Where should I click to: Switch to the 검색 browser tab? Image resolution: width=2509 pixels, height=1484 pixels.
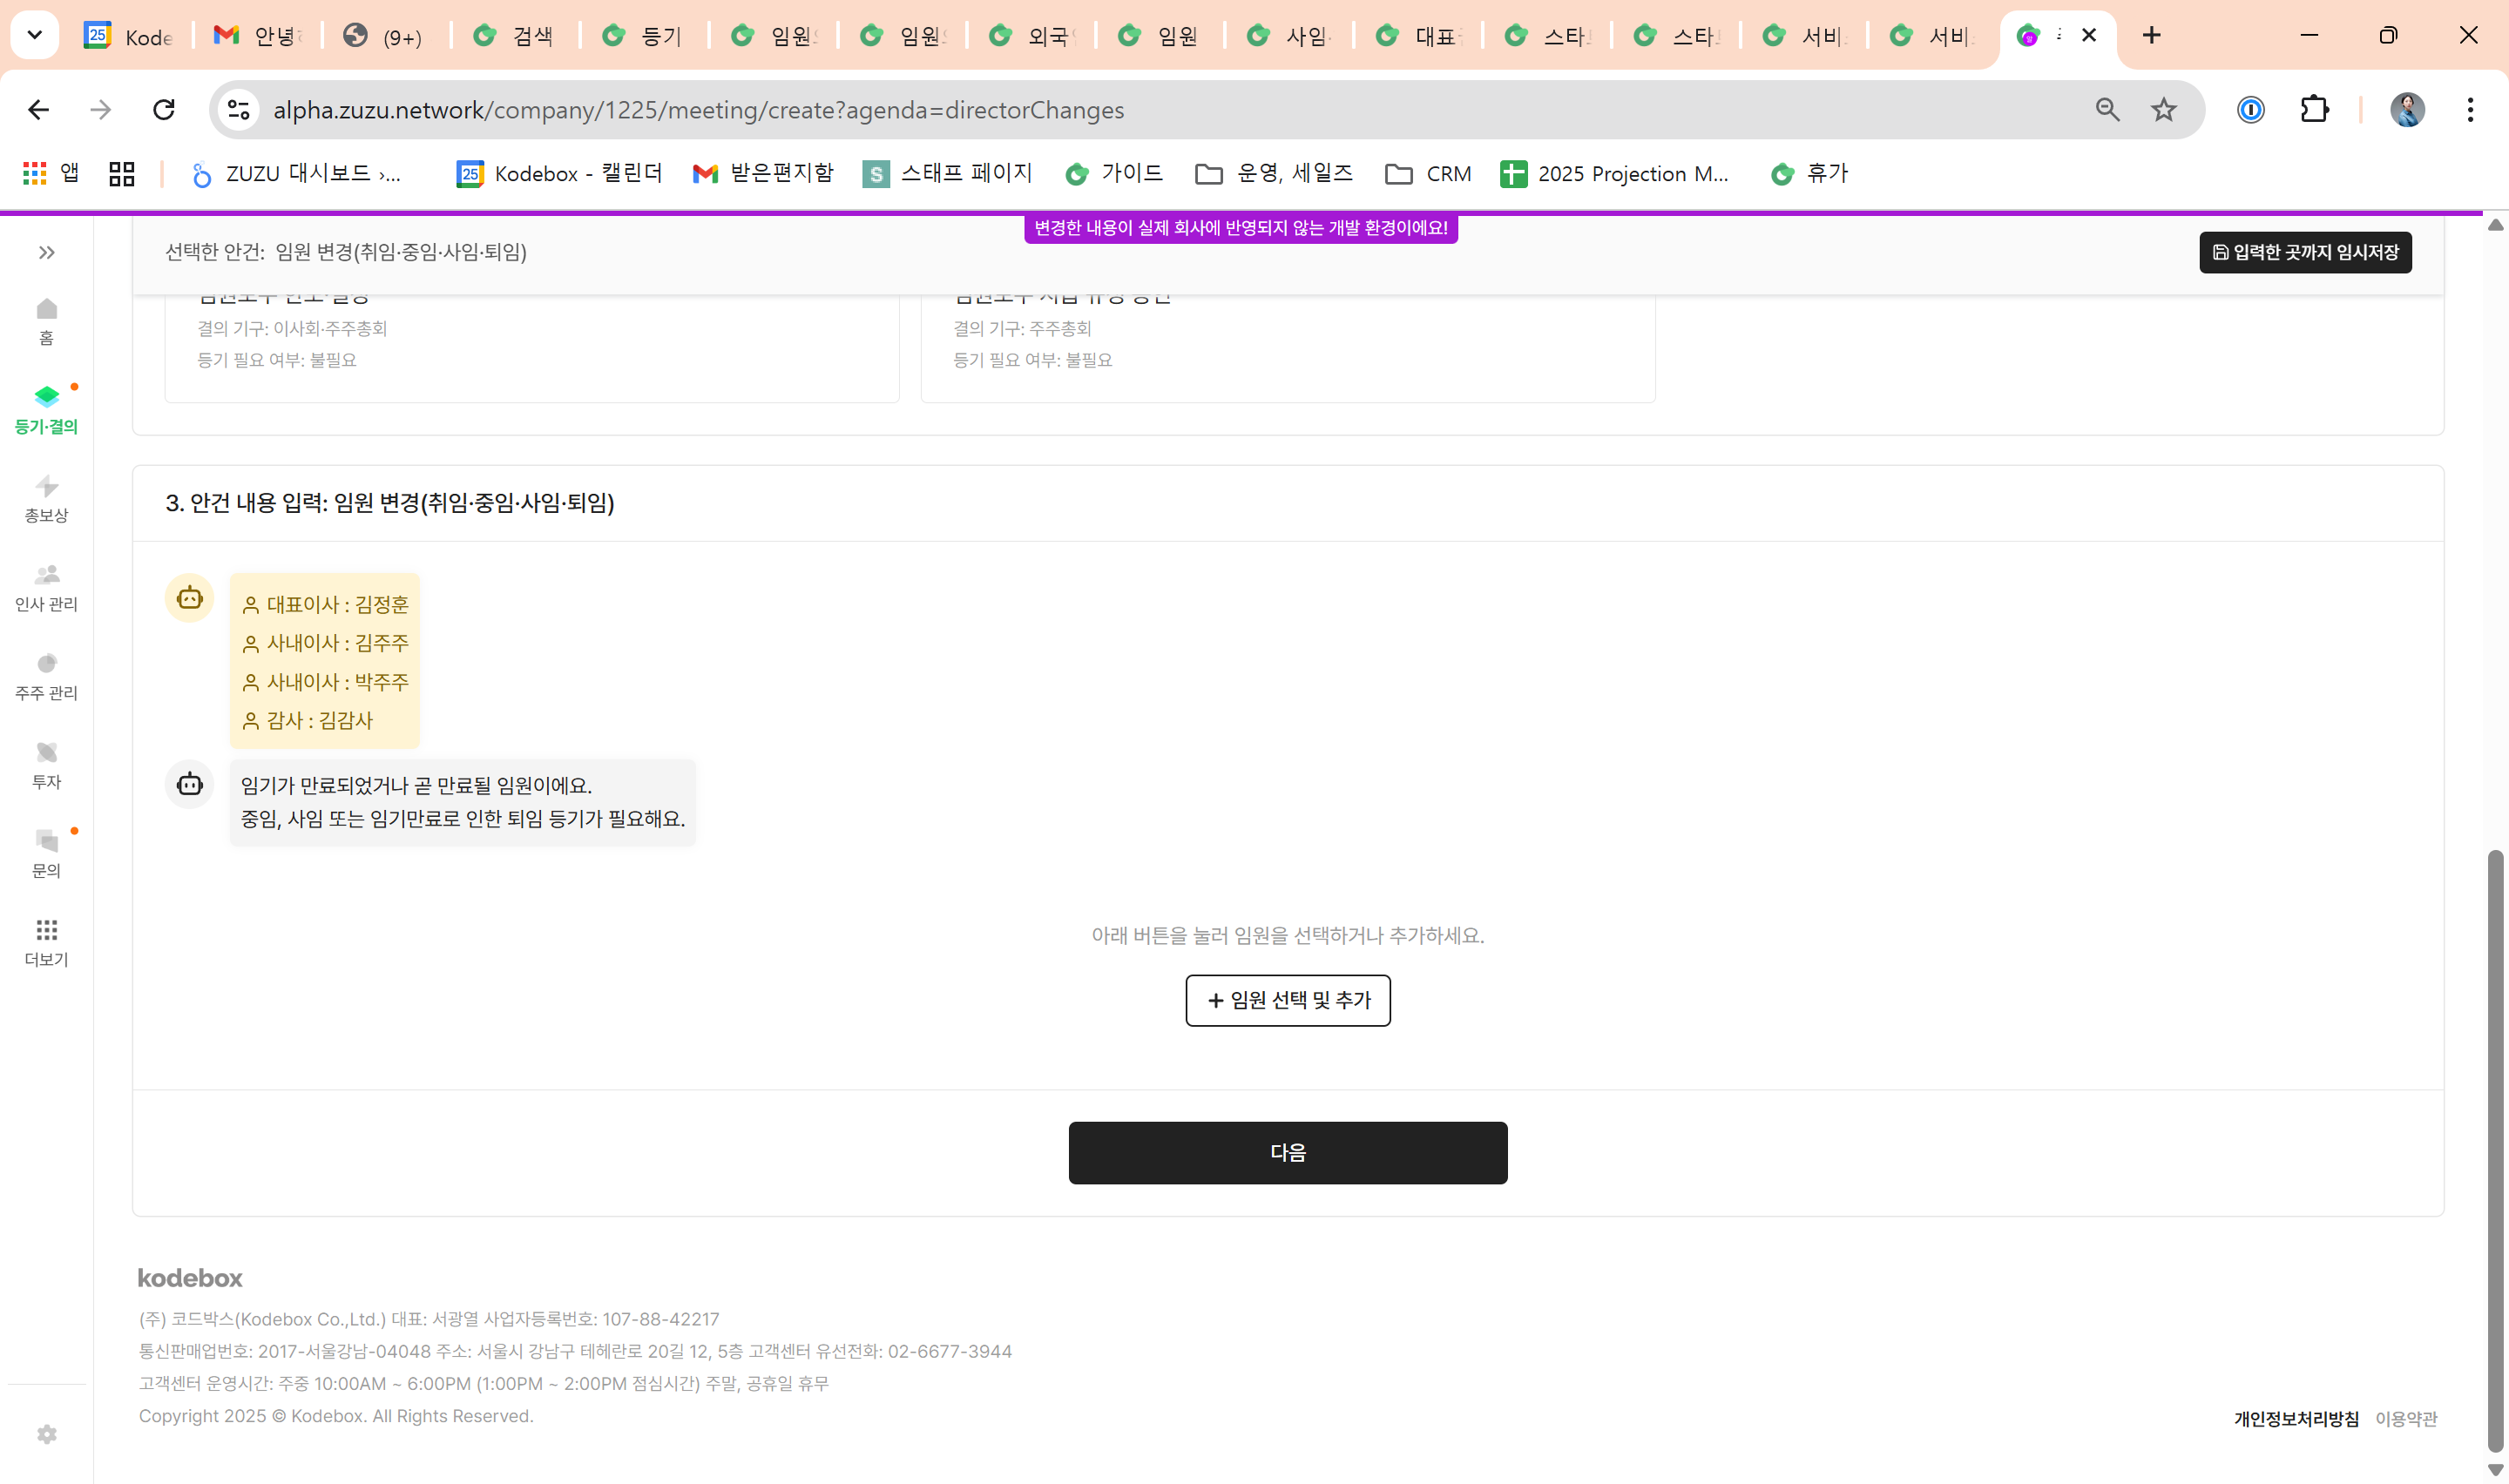click(x=516, y=36)
